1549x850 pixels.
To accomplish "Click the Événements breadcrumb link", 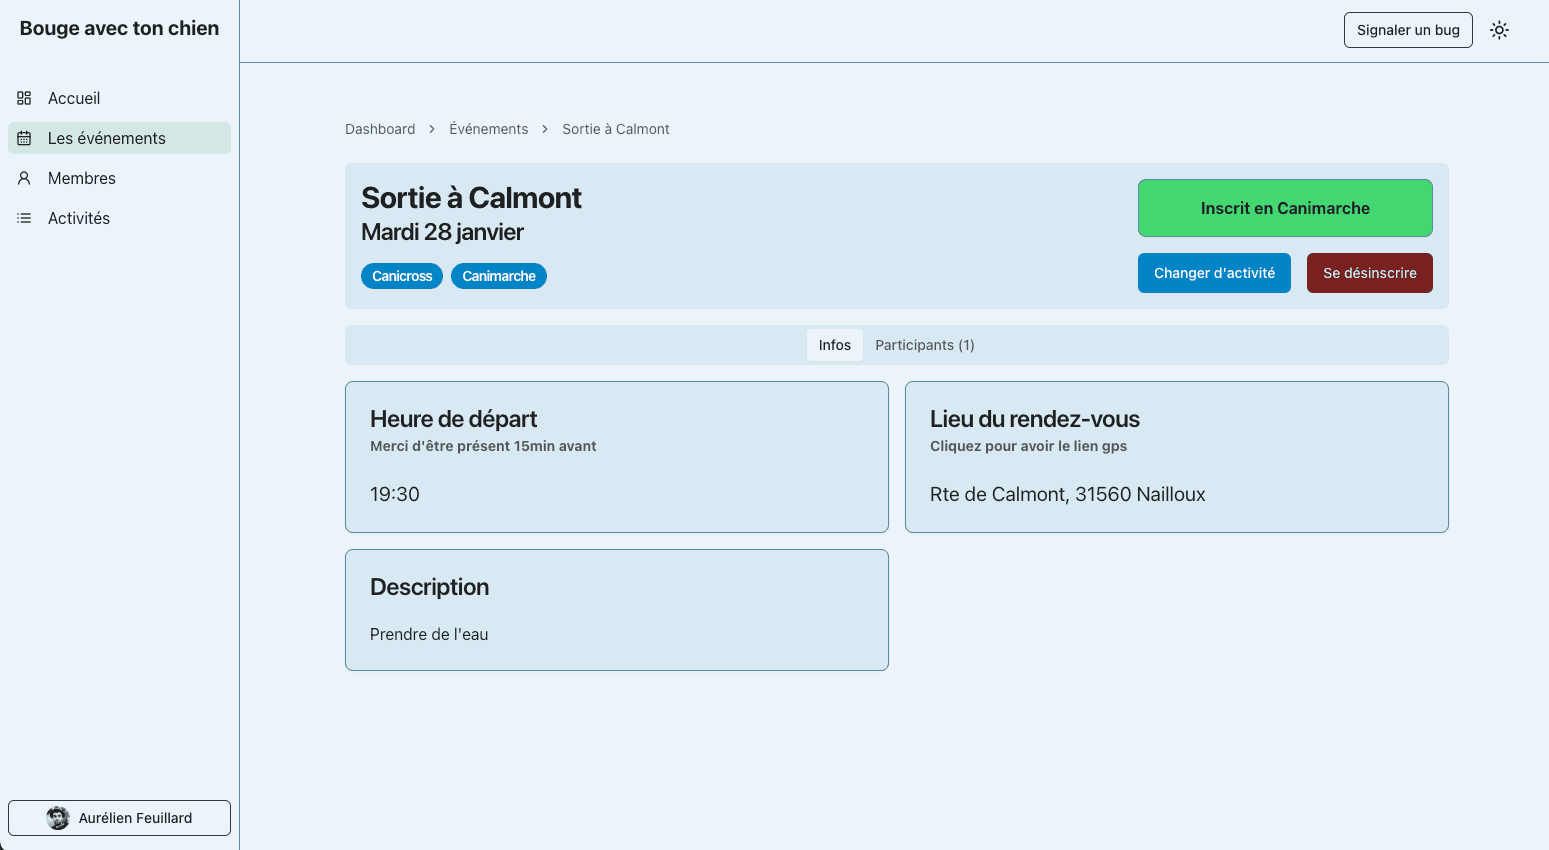I will point(489,129).
